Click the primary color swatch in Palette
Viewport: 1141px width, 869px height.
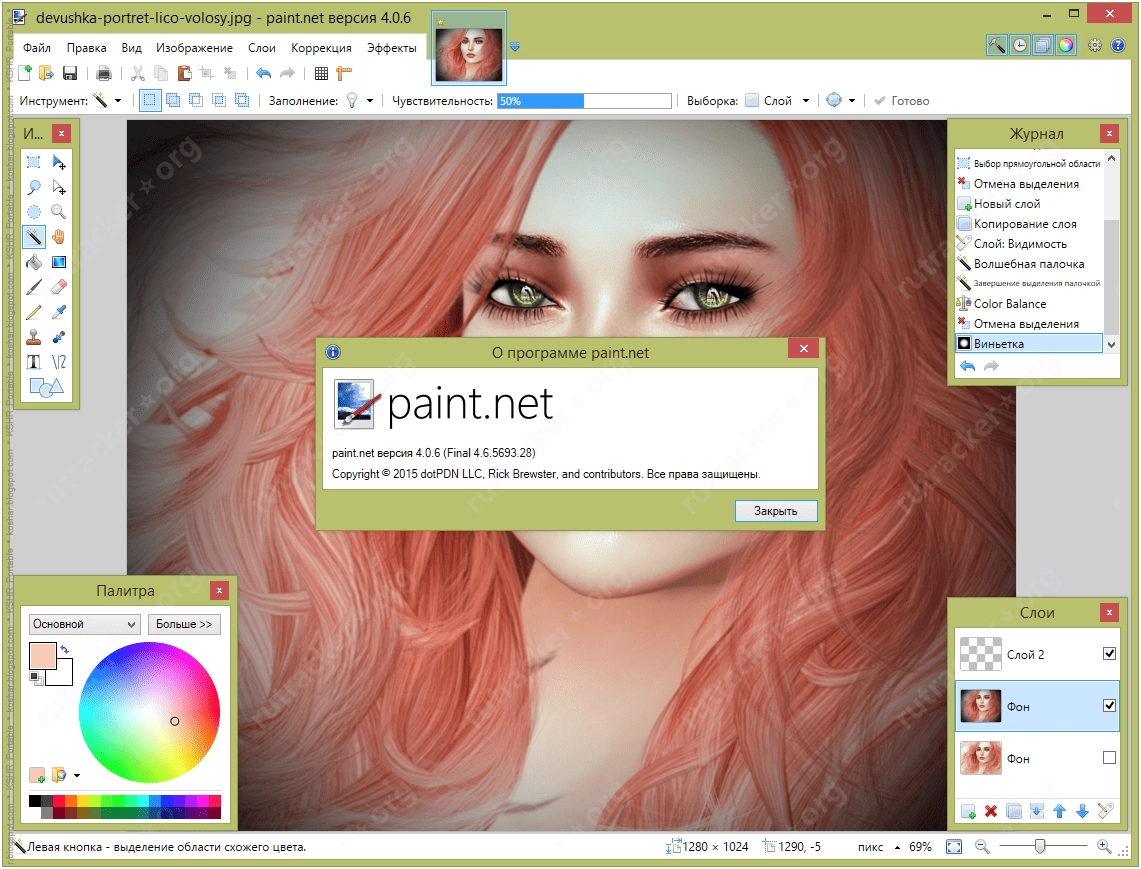coord(42,656)
